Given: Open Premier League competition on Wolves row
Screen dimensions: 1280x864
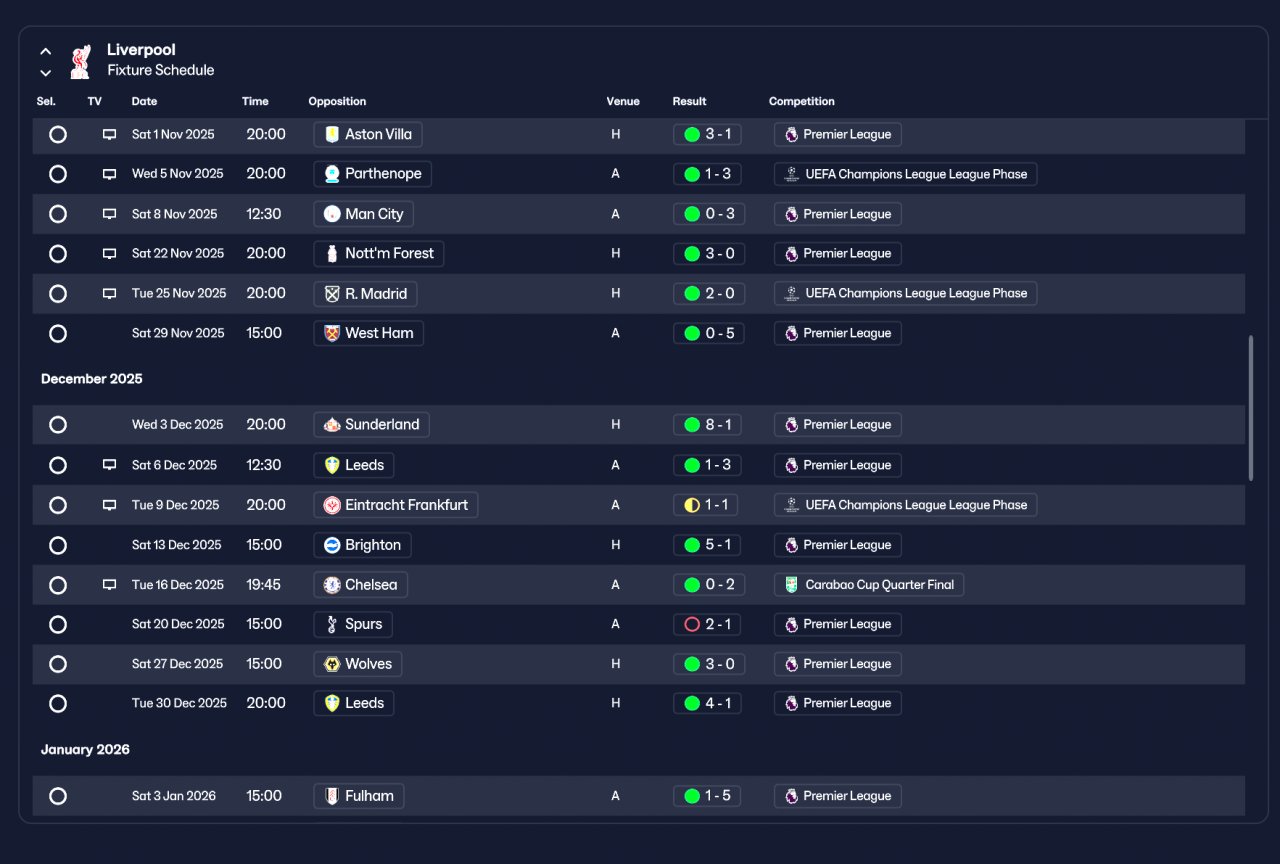Looking at the screenshot, I should (838, 664).
